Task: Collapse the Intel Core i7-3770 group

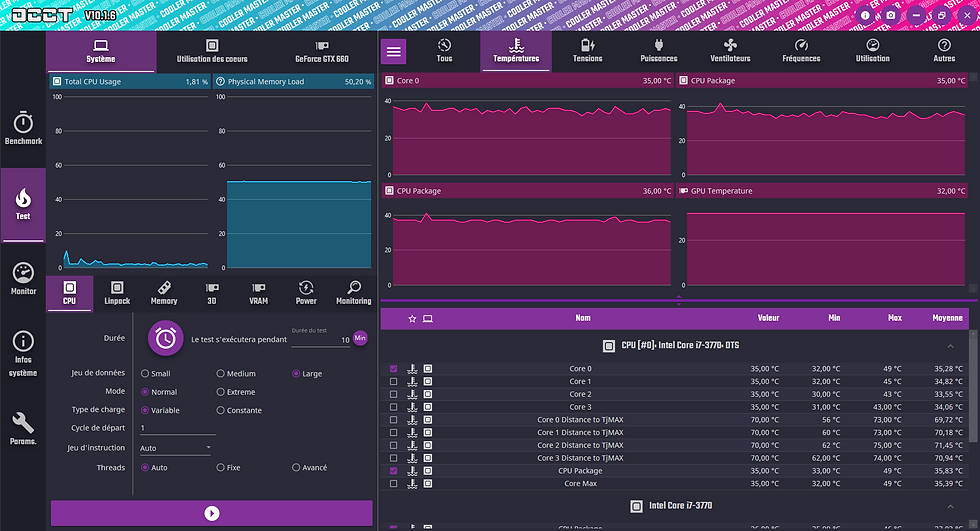Action: tap(950, 506)
